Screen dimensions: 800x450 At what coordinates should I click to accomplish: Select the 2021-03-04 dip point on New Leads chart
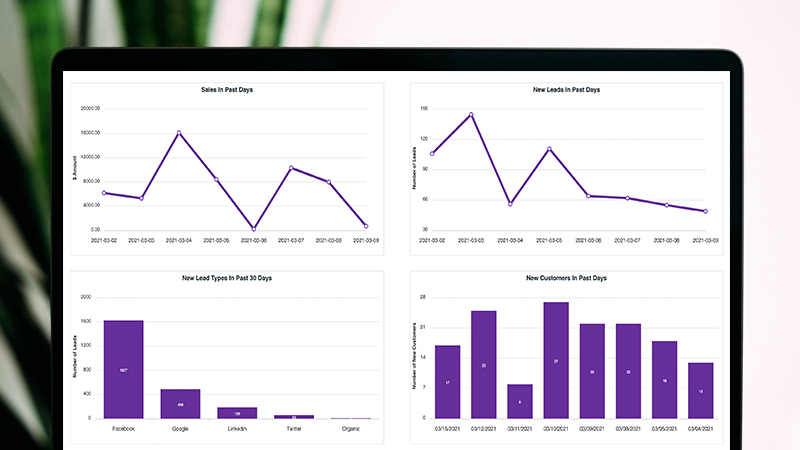coord(510,204)
